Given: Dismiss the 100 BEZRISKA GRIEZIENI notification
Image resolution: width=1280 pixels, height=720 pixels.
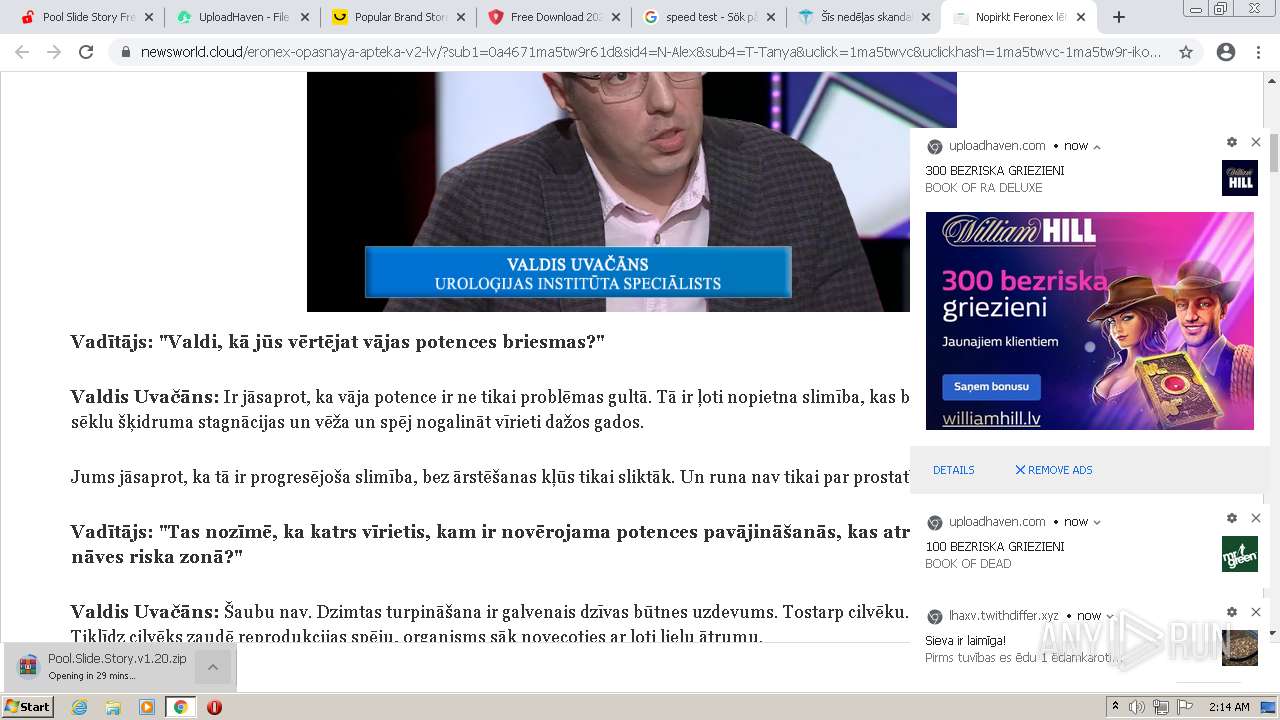Looking at the screenshot, I should [x=1256, y=518].
